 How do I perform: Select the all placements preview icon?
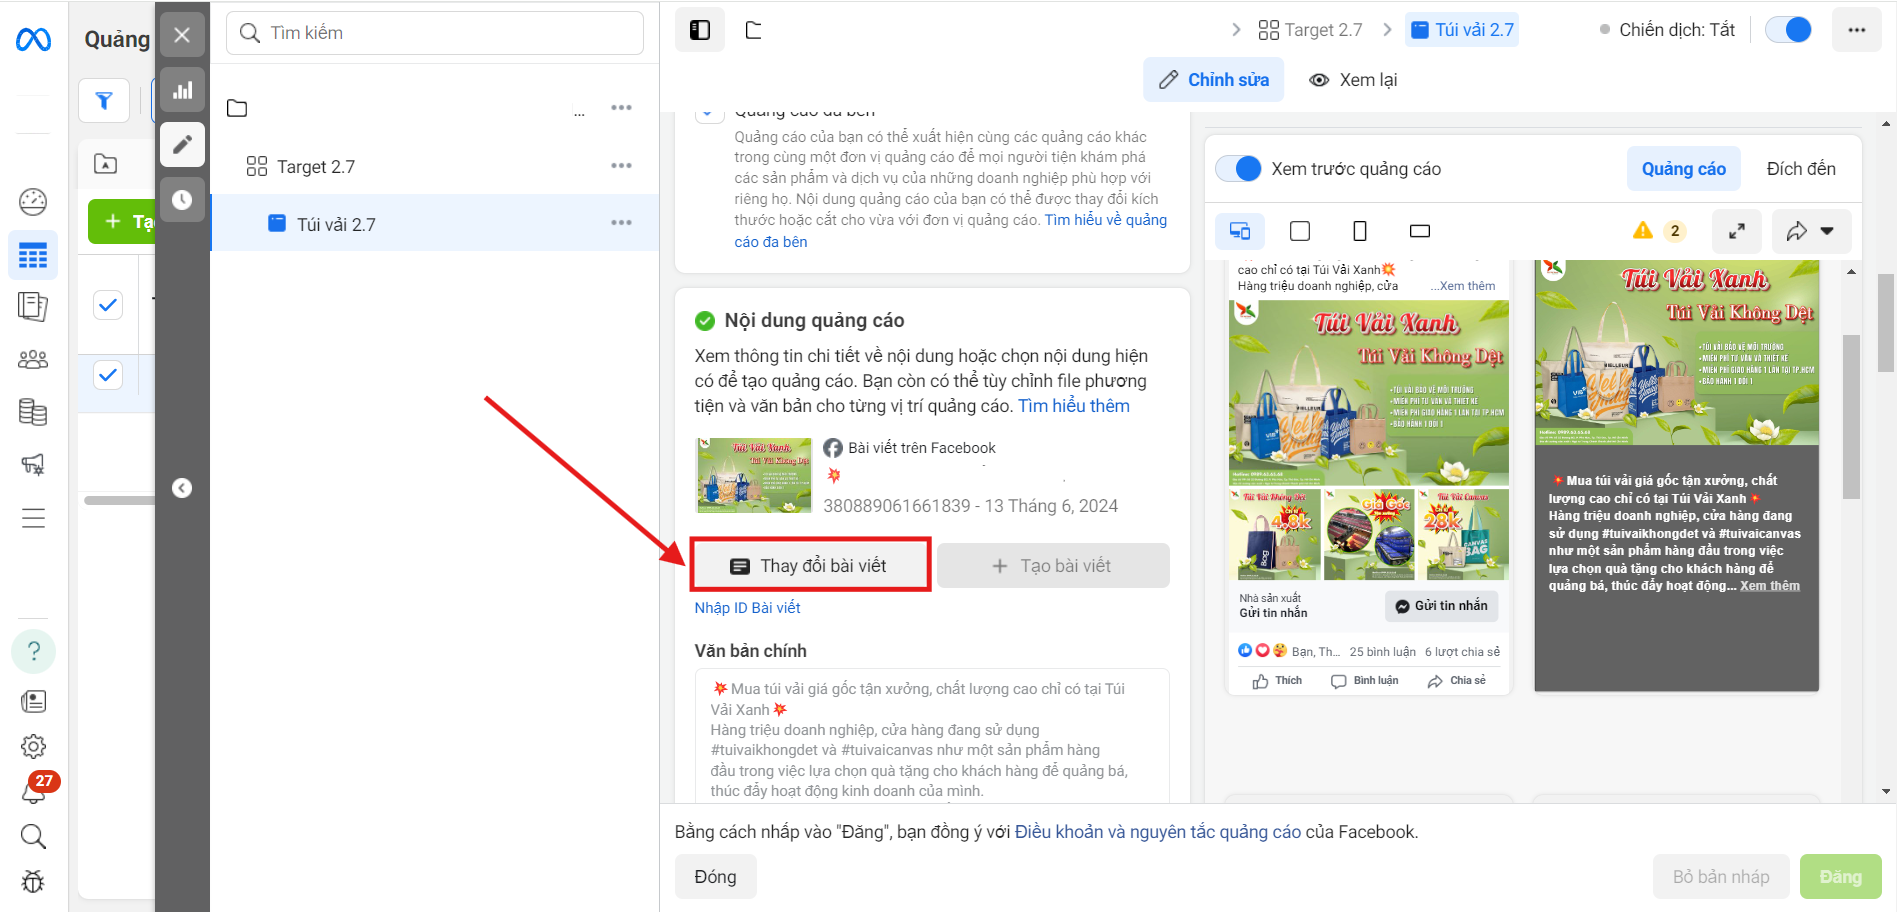click(1240, 231)
